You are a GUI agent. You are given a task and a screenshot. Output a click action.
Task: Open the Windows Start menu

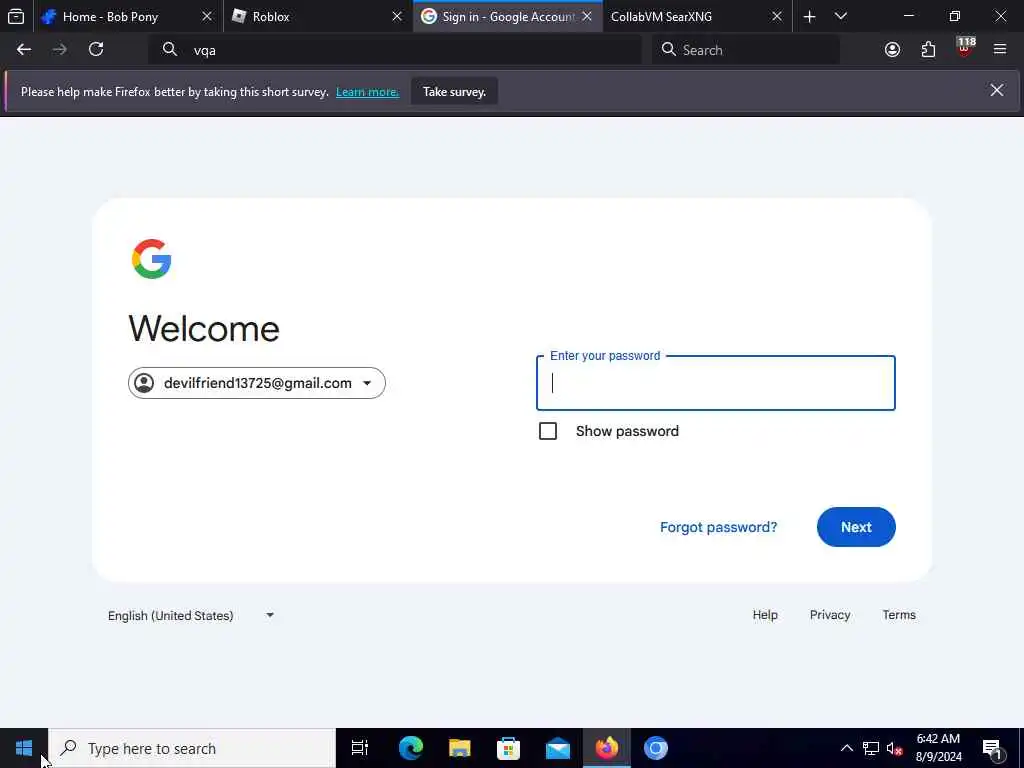click(24, 748)
